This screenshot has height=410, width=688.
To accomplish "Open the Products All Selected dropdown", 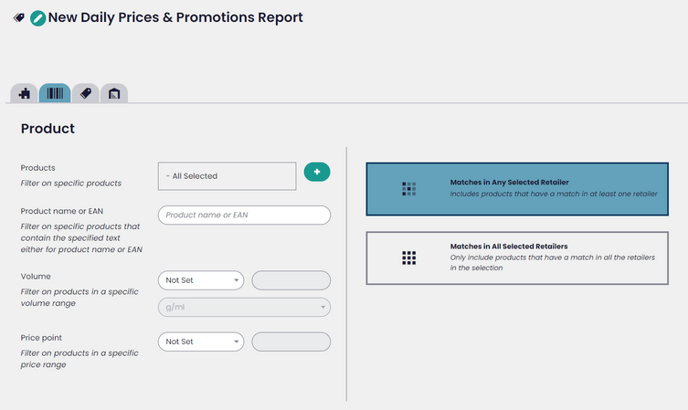I will coord(227,176).
